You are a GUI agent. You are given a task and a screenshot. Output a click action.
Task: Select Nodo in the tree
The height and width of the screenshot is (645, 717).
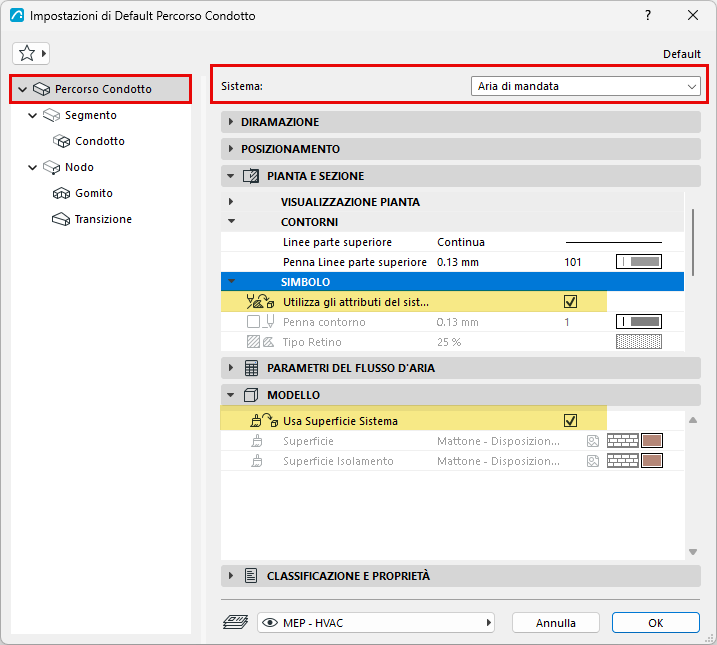tap(80, 167)
